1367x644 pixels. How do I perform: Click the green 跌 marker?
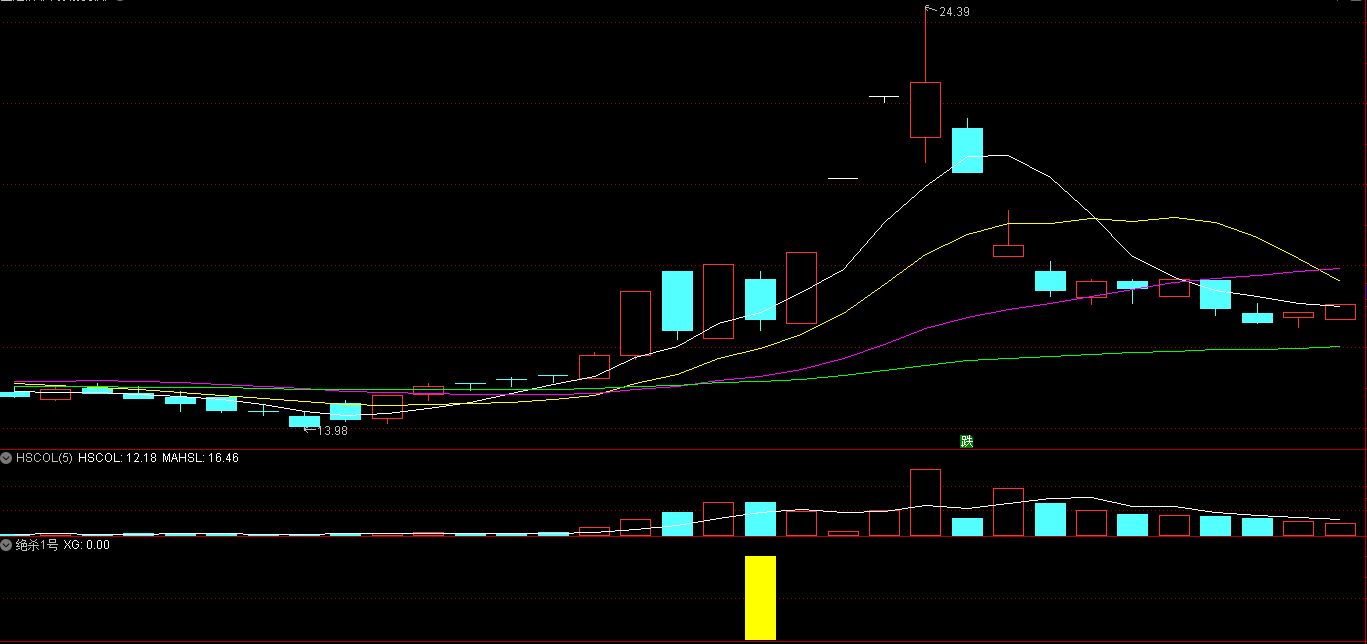coord(966,441)
